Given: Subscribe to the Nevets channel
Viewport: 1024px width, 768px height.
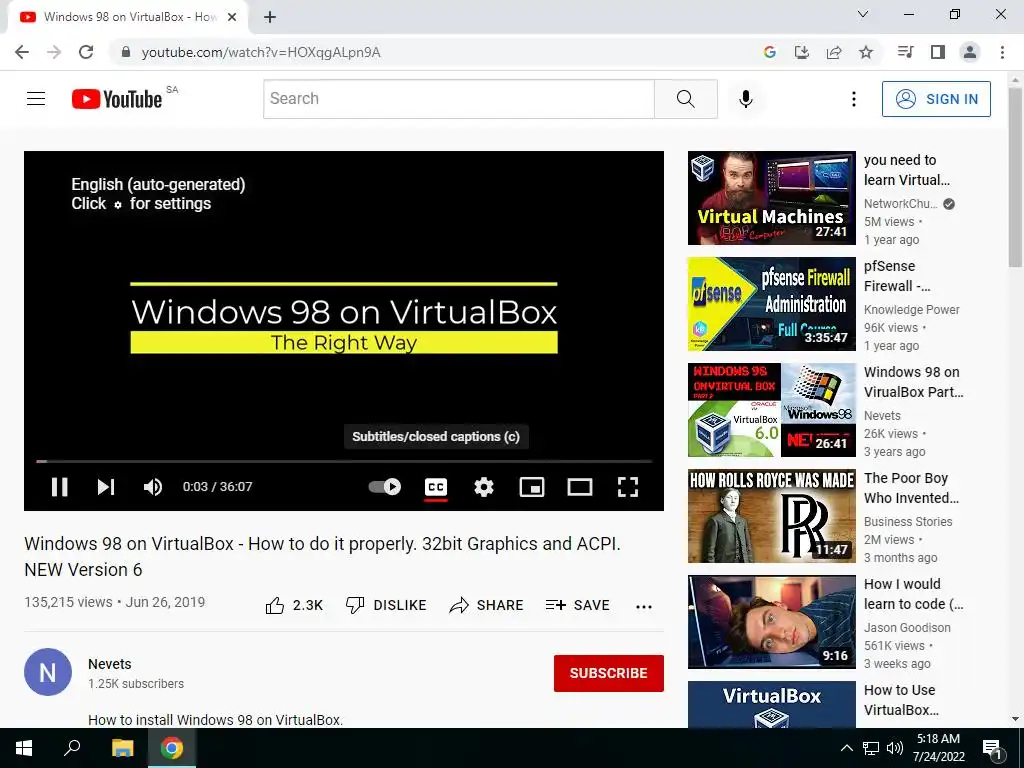Looking at the screenshot, I should coord(609,673).
